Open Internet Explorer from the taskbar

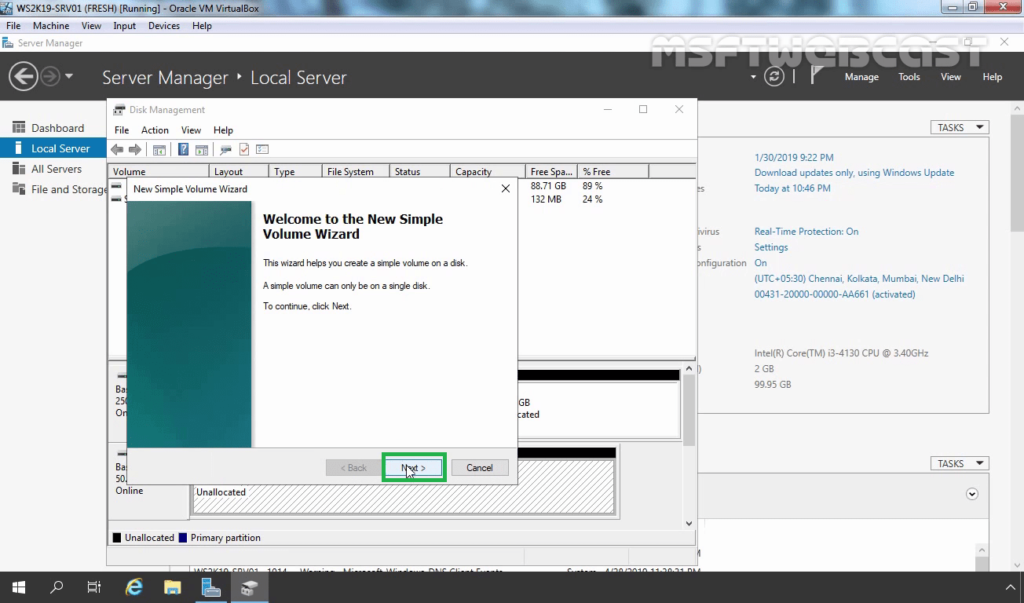134,587
